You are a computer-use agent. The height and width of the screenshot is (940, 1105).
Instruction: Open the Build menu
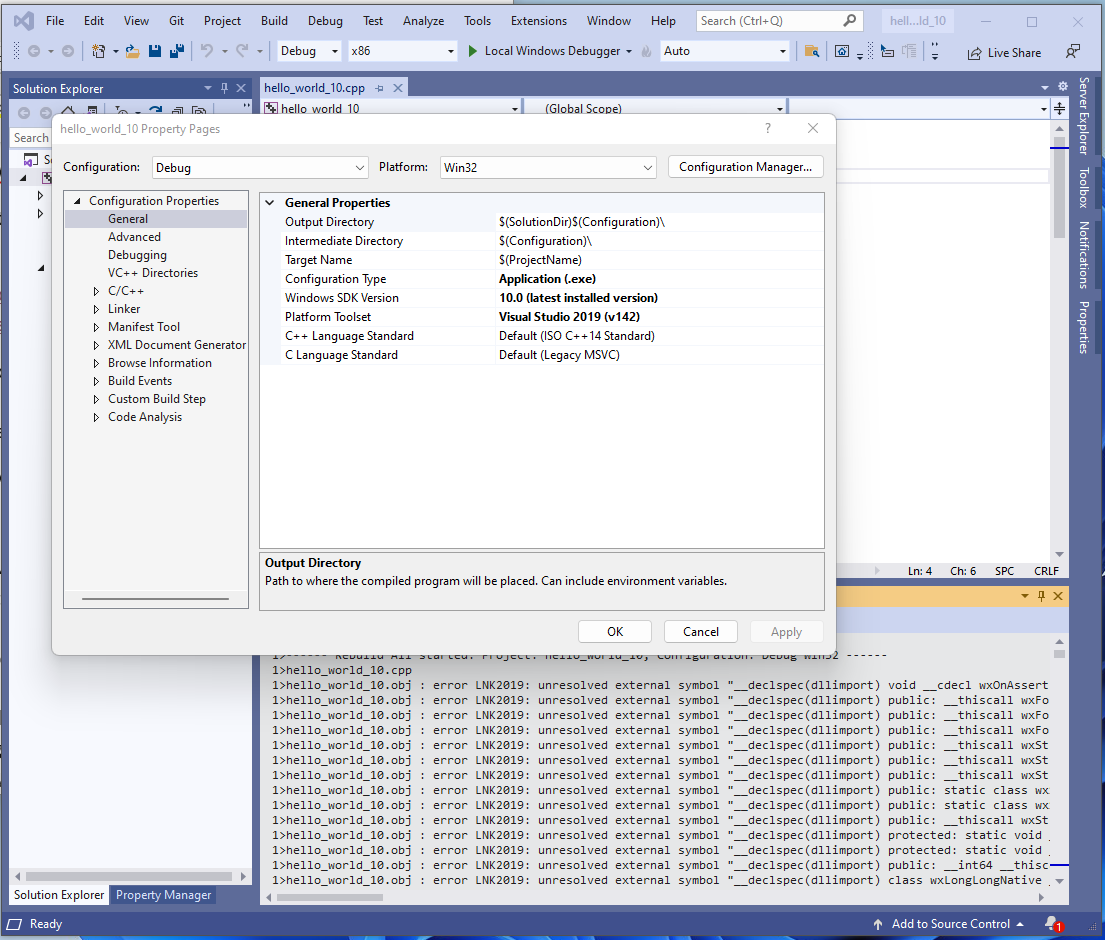[274, 20]
